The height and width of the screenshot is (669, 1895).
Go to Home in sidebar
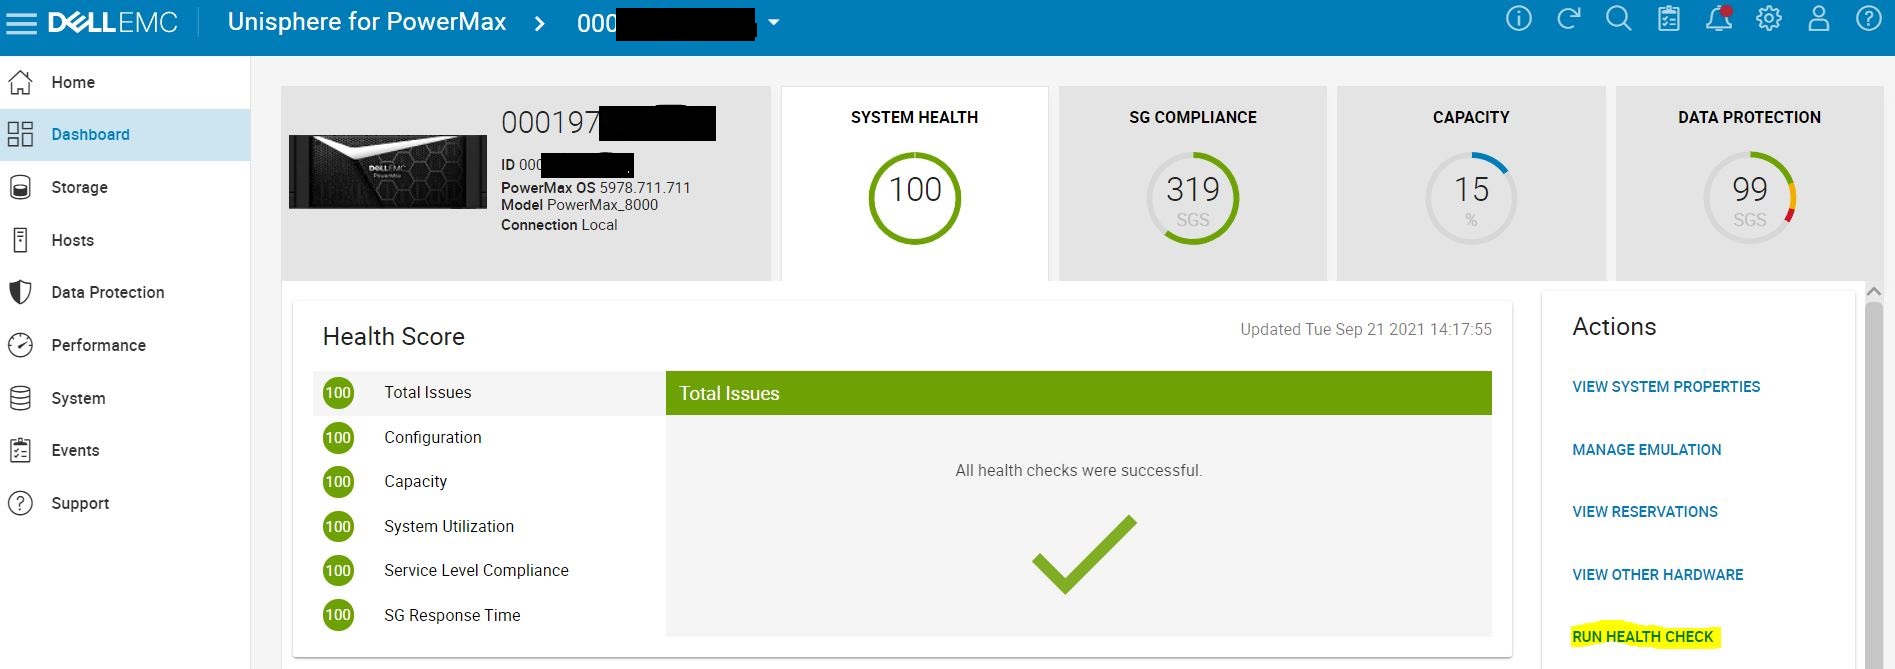click(125, 82)
